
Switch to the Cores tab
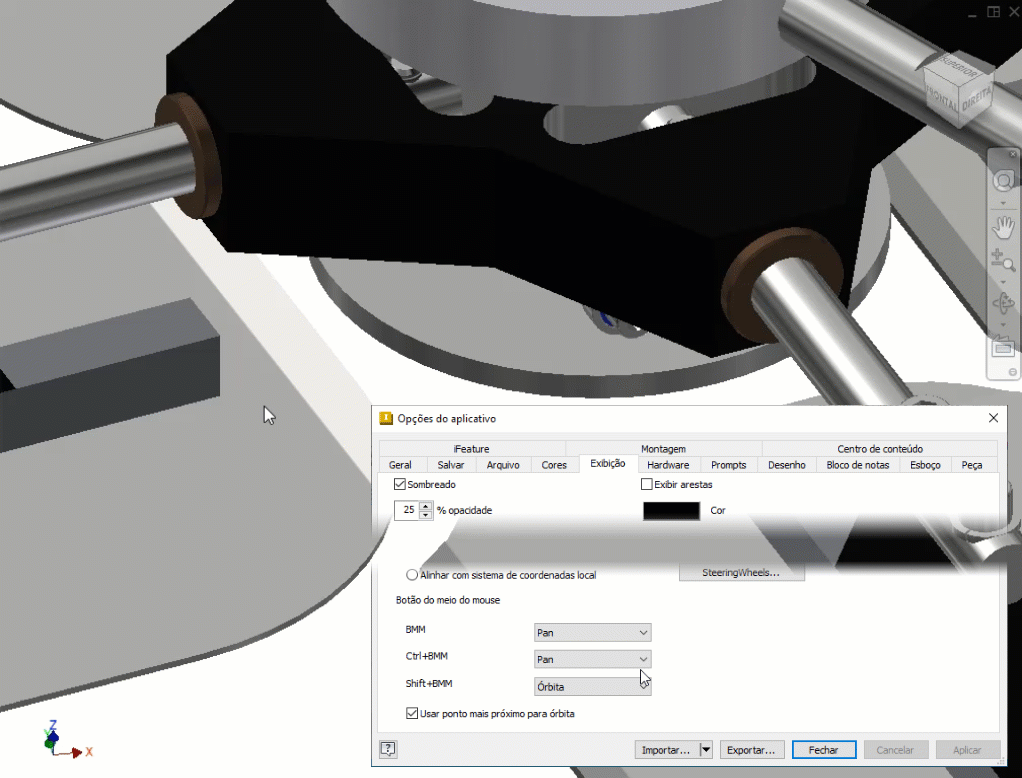[554, 465]
